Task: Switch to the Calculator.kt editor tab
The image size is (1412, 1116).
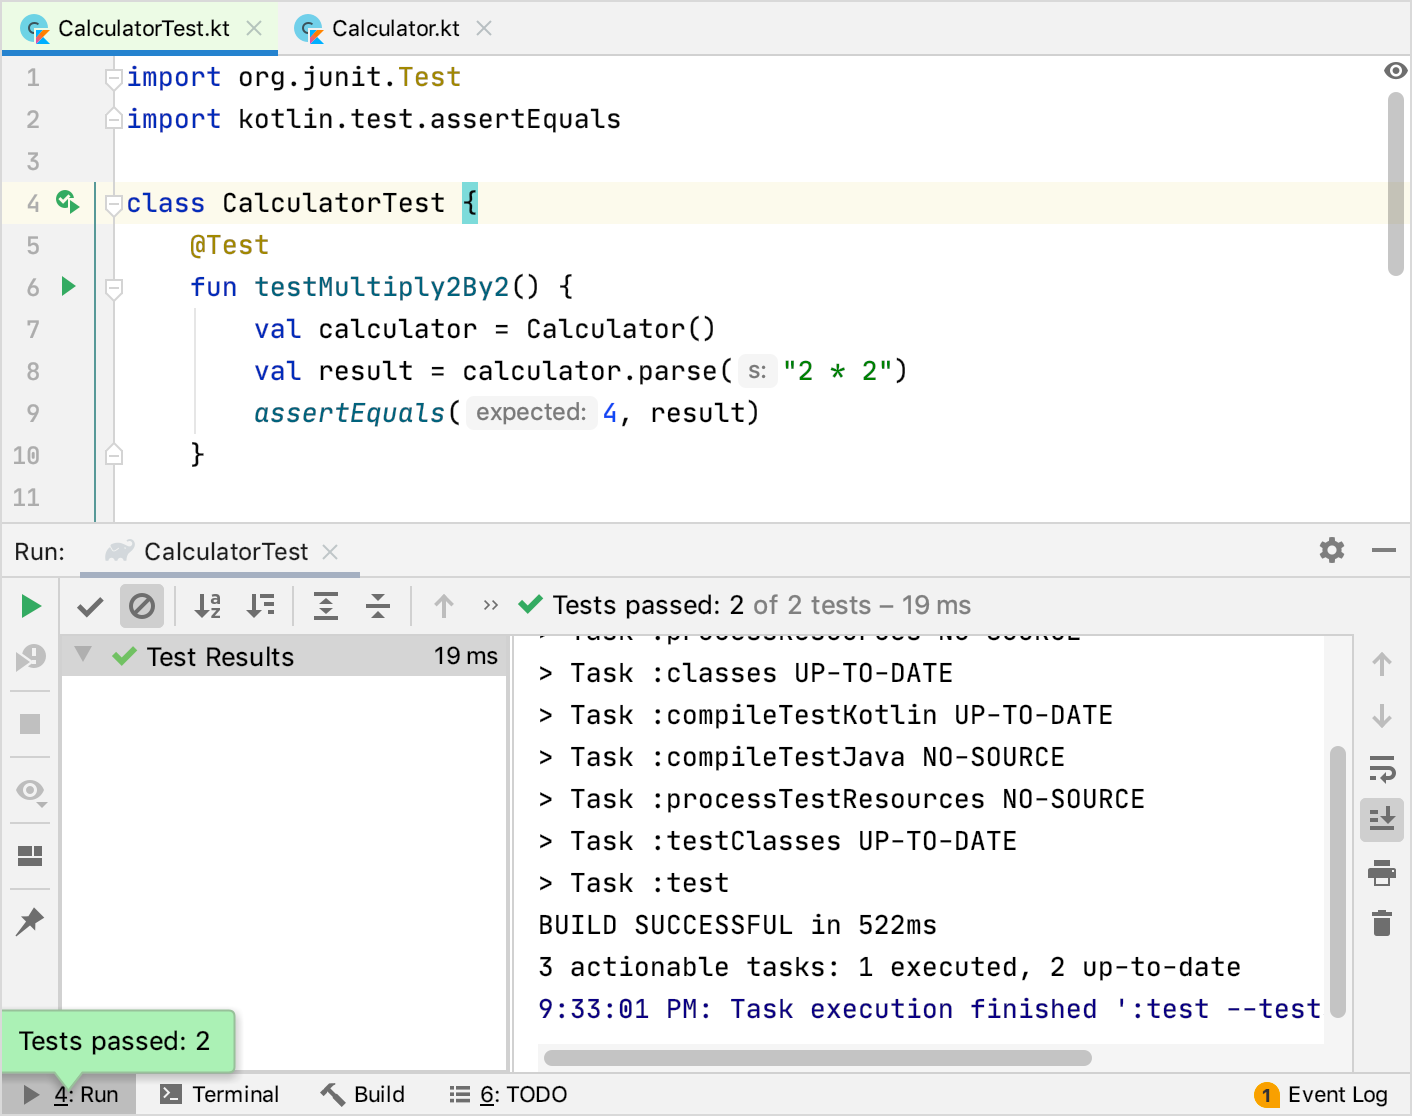Action: 394,29
